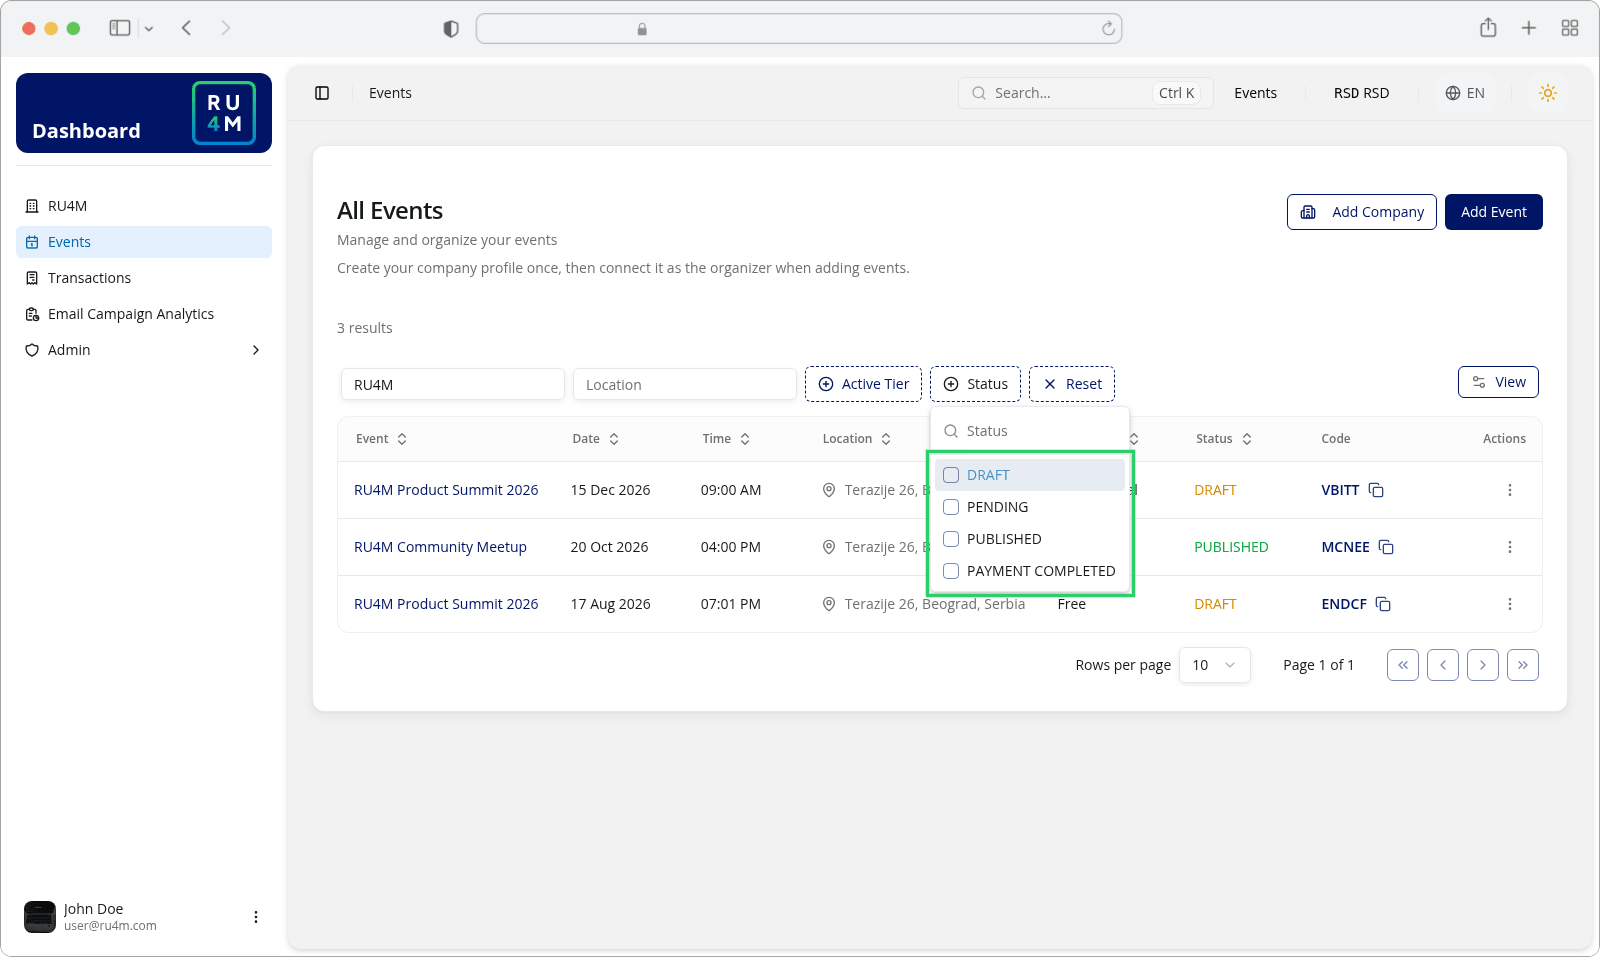Focus the top Search box
This screenshot has width=1600, height=957.
[1086, 93]
